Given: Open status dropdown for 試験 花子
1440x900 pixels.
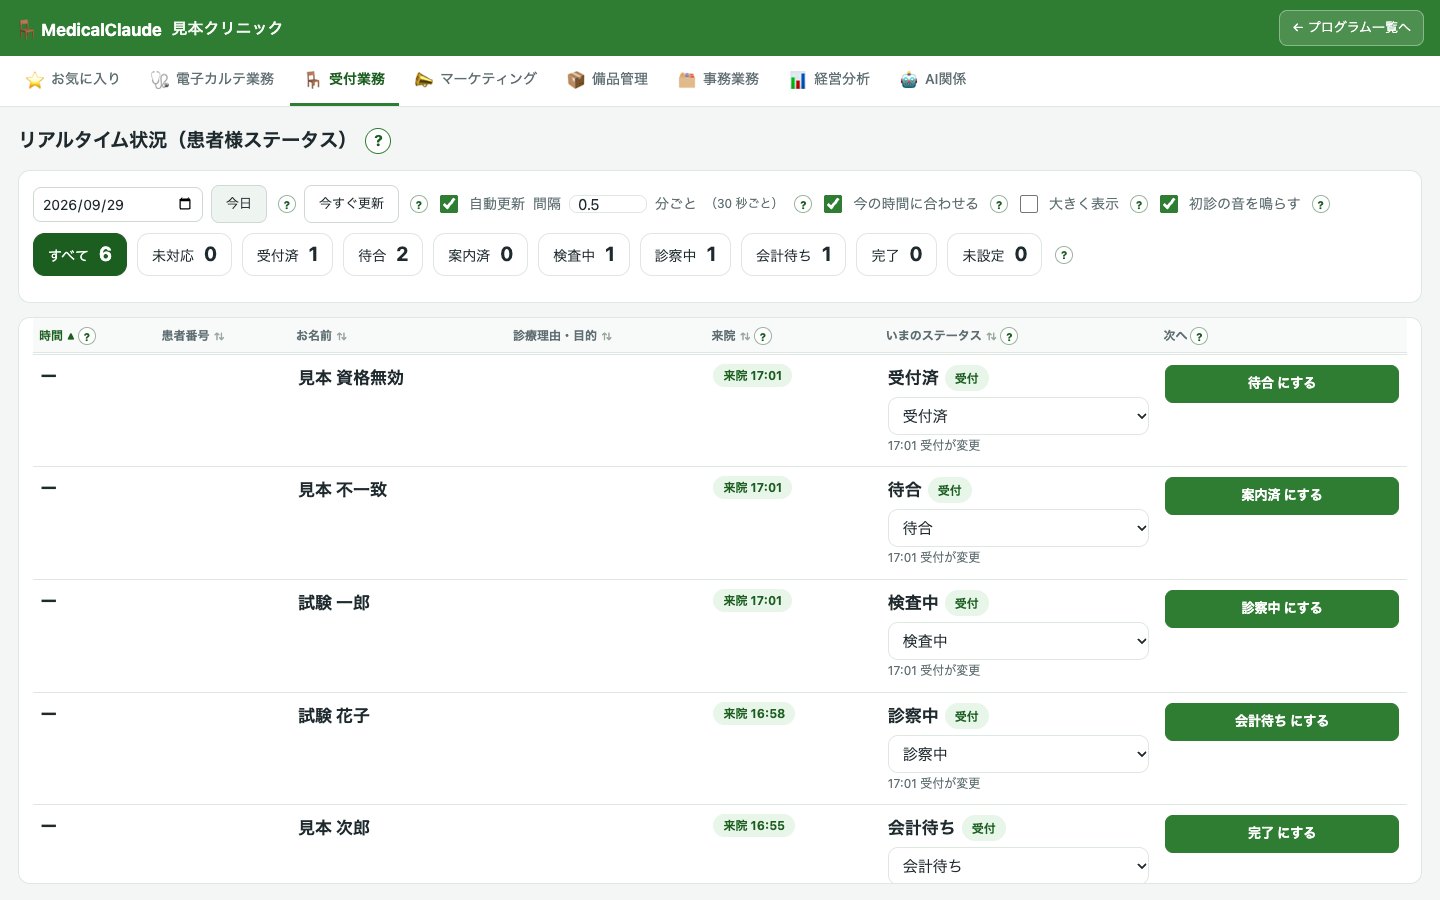Looking at the screenshot, I should click(1018, 754).
